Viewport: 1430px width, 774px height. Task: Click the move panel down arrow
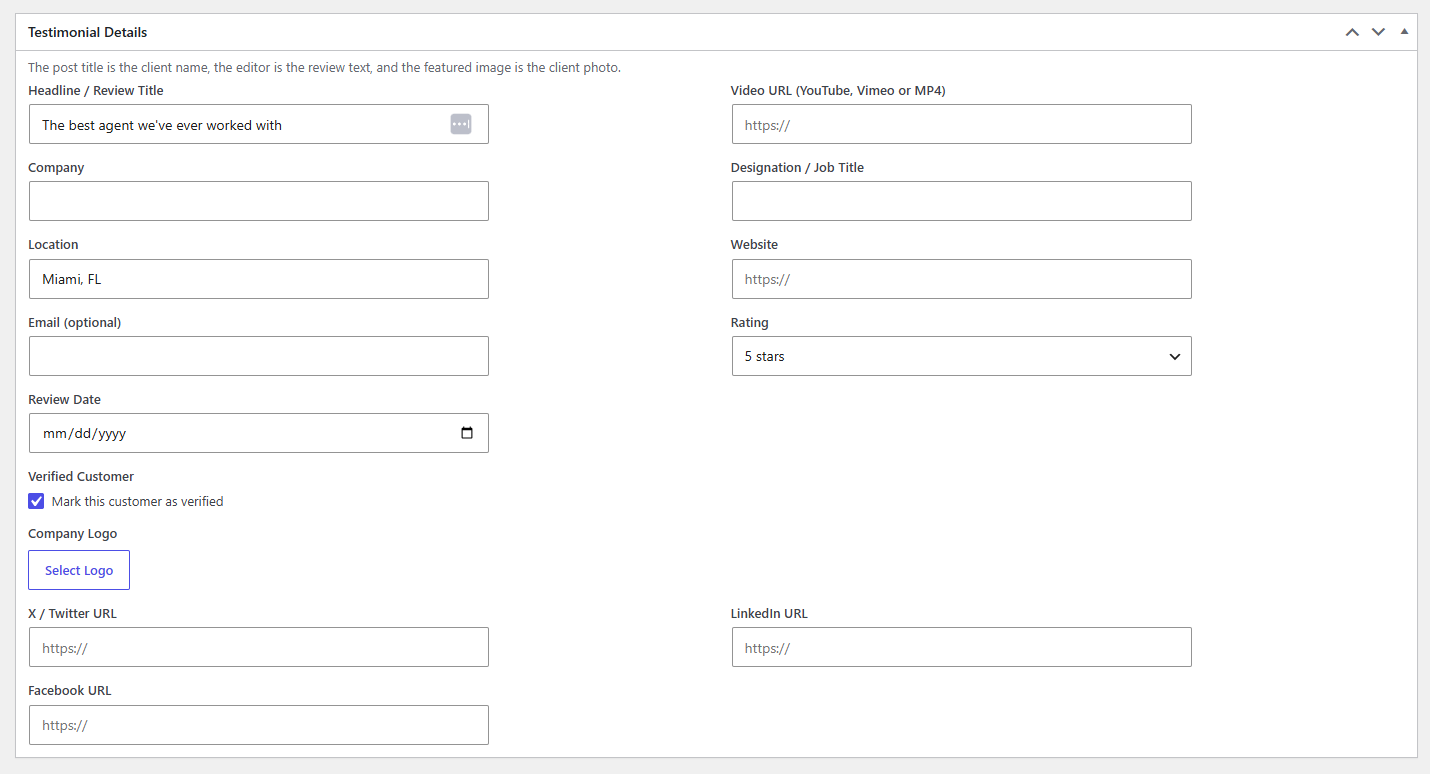(1378, 32)
